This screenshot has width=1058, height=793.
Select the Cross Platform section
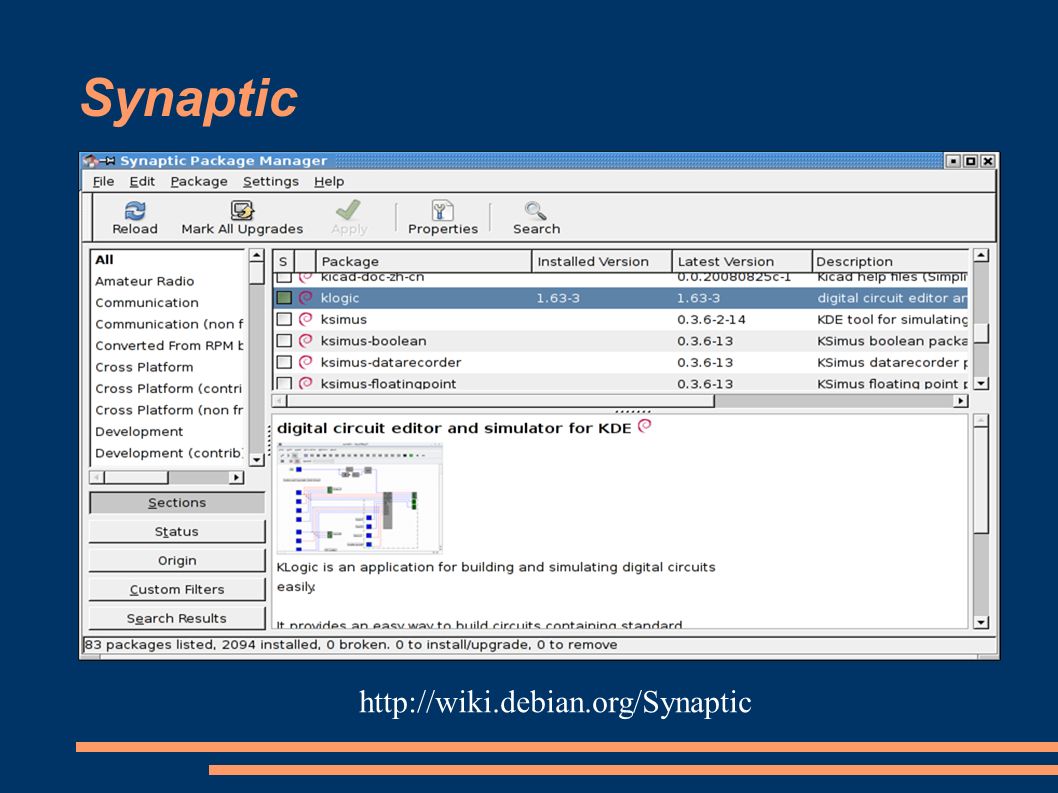(x=168, y=368)
